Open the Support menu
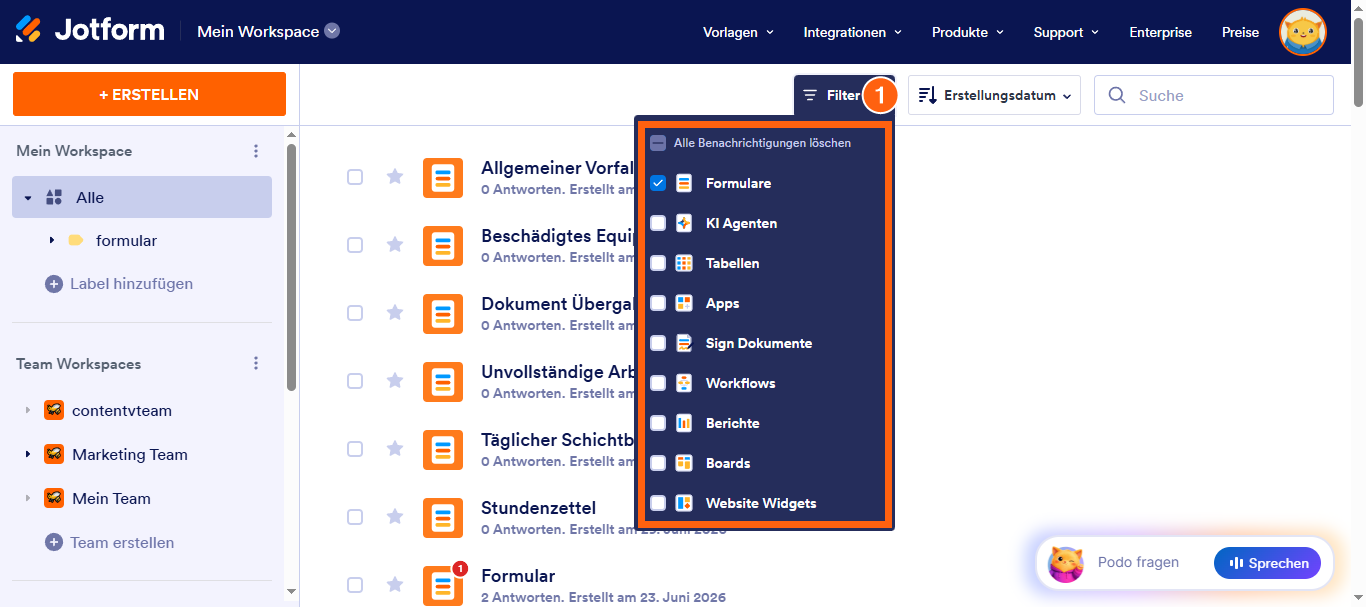1366x607 pixels. click(1066, 32)
